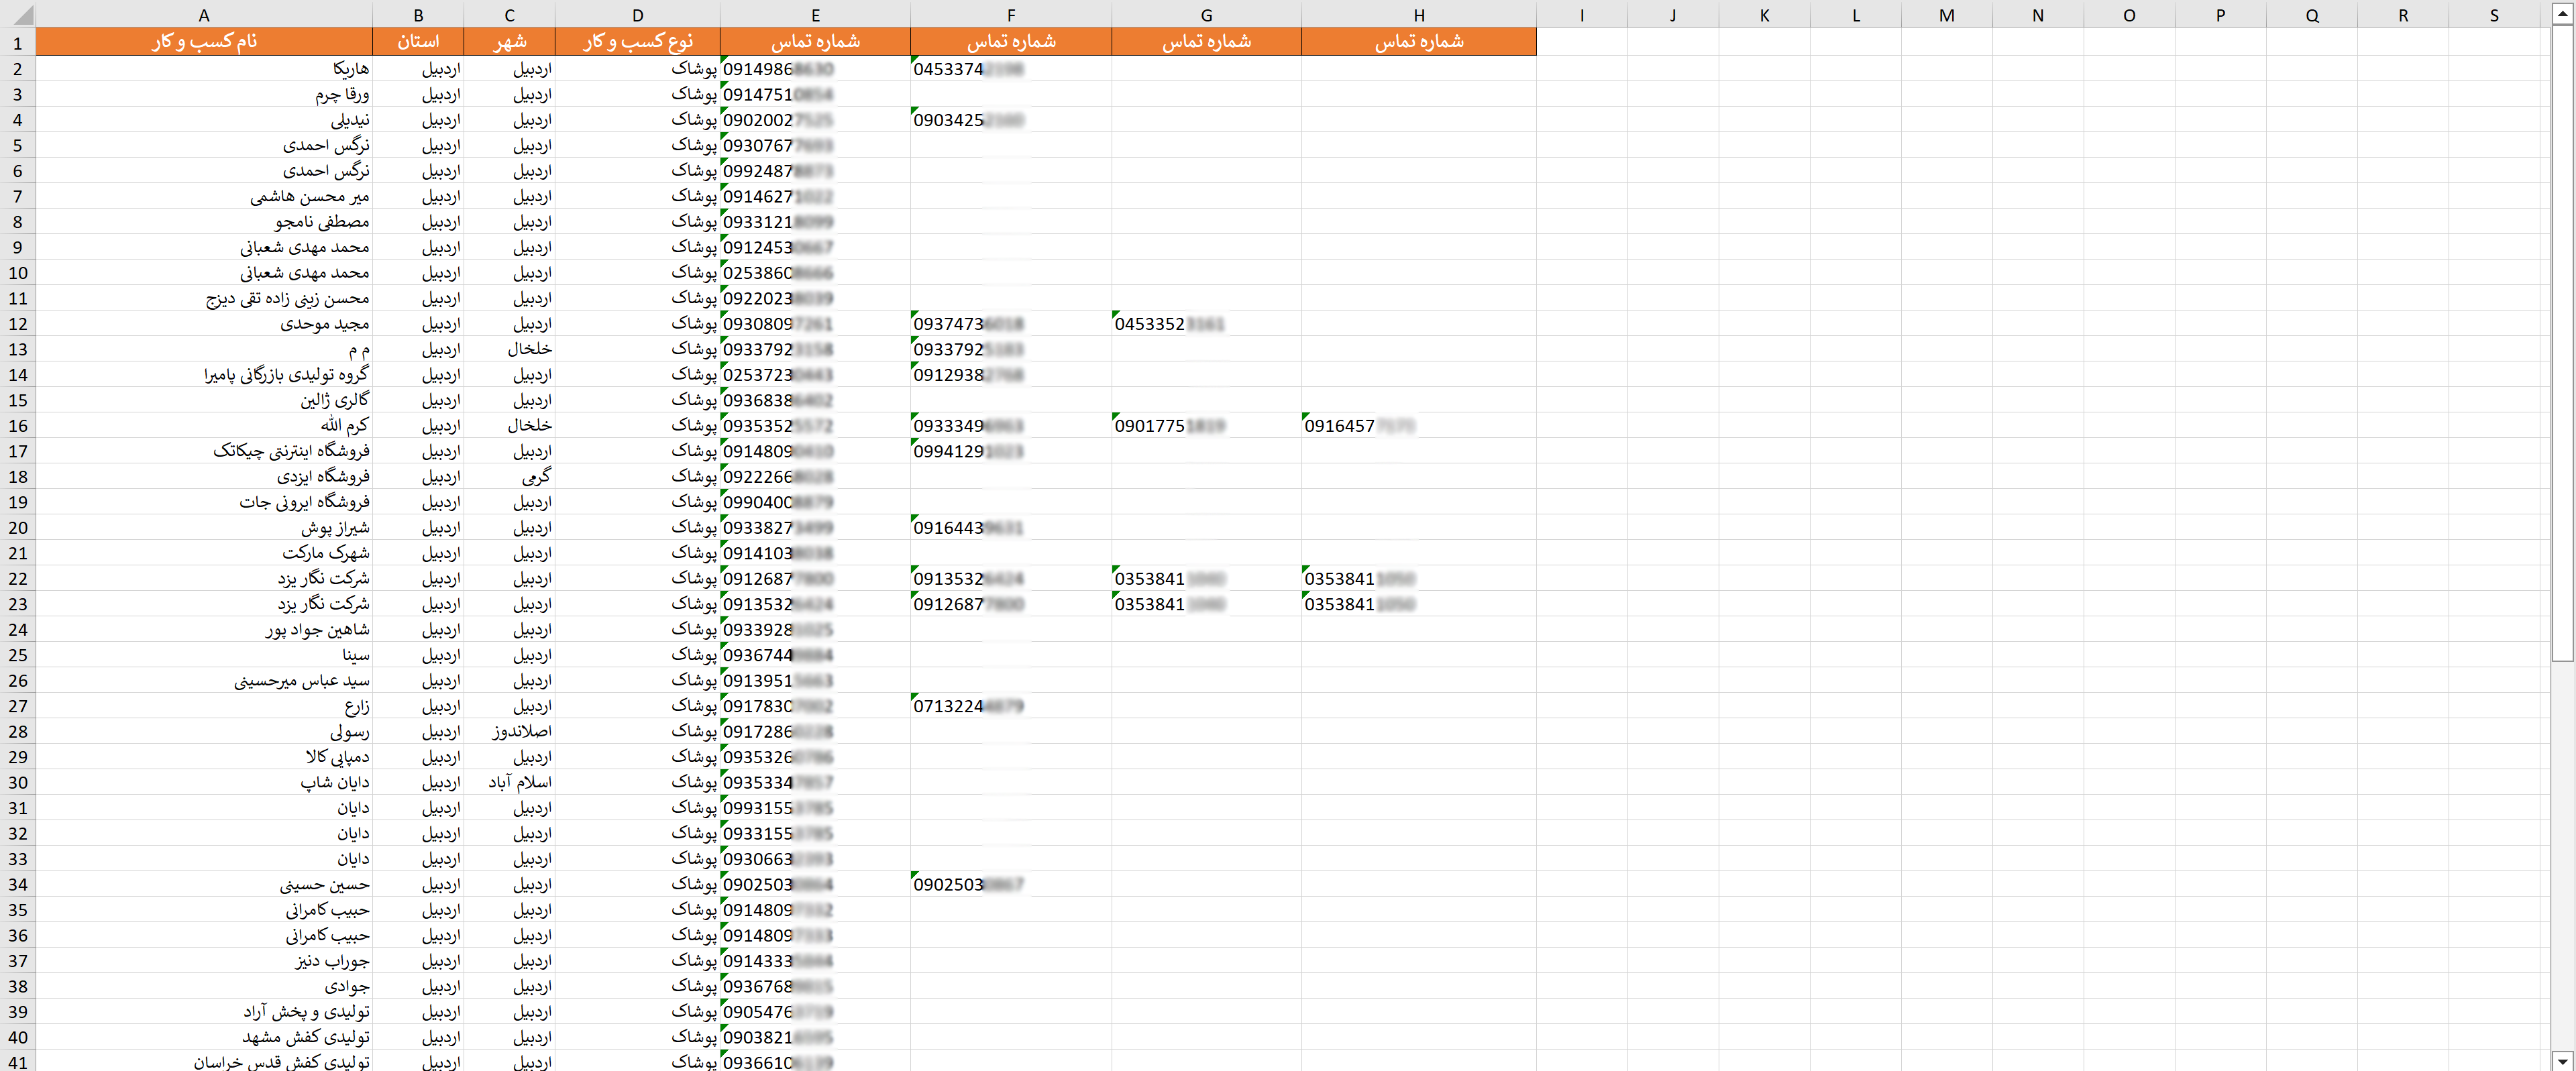Select the cell 'شیراز پوش'
This screenshot has height=1071, width=2576.
(204, 527)
